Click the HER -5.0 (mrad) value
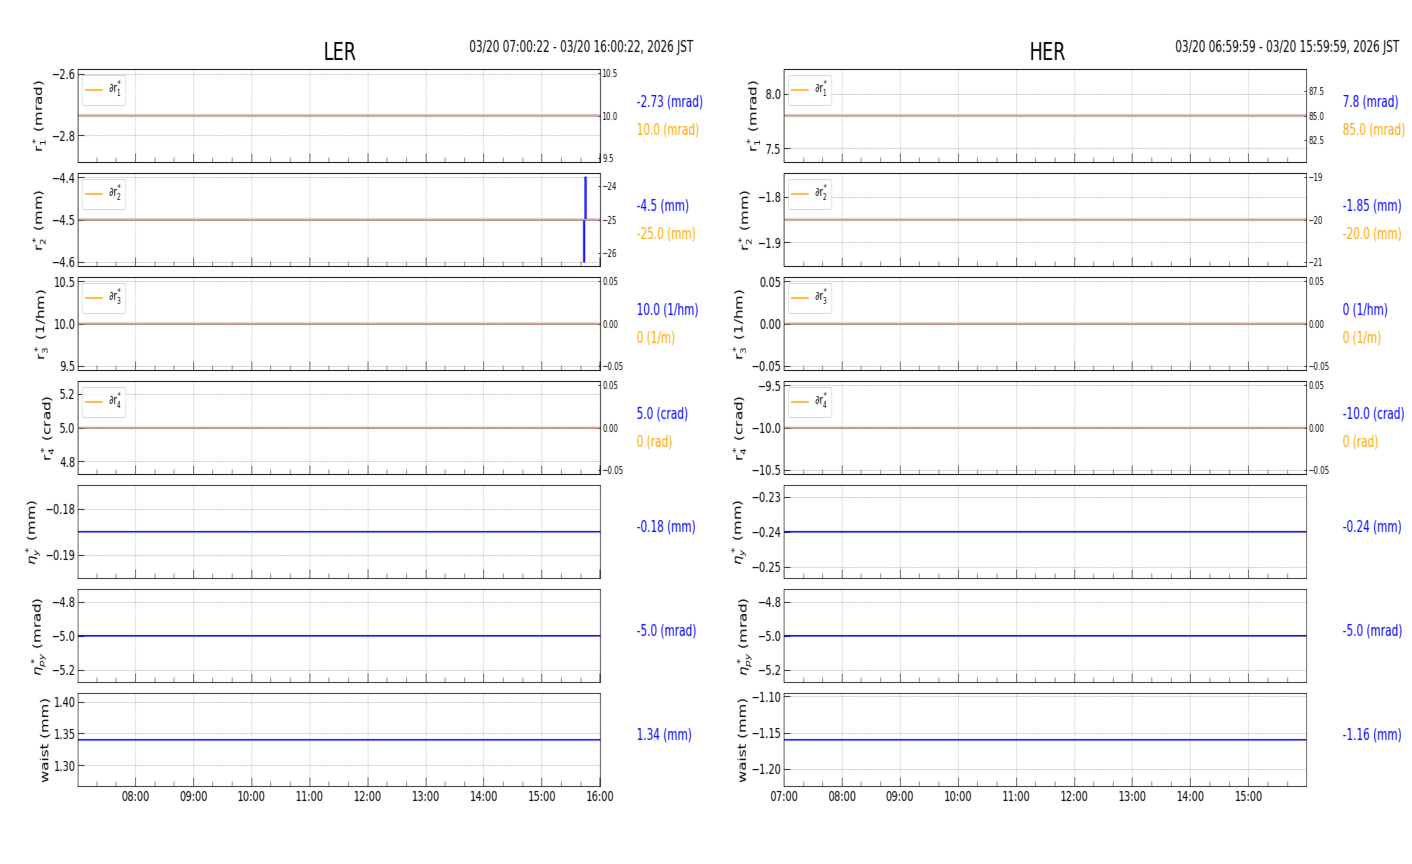Image resolution: width=1412 pixels, height=864 pixels. pyautogui.click(x=1372, y=631)
